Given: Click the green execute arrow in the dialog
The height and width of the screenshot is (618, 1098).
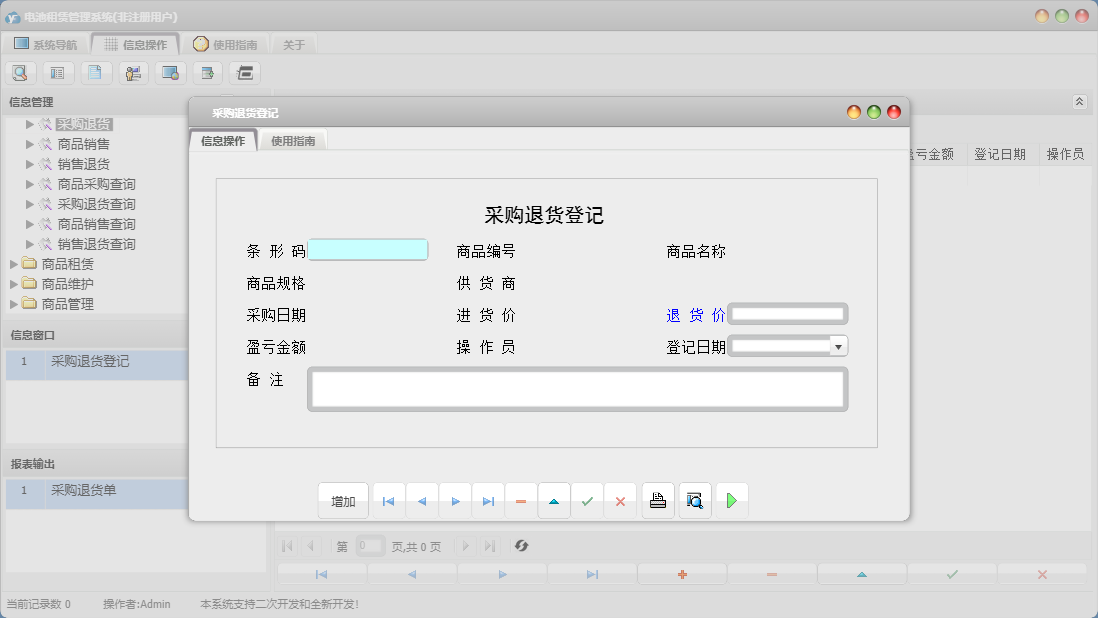Looking at the screenshot, I should 731,500.
